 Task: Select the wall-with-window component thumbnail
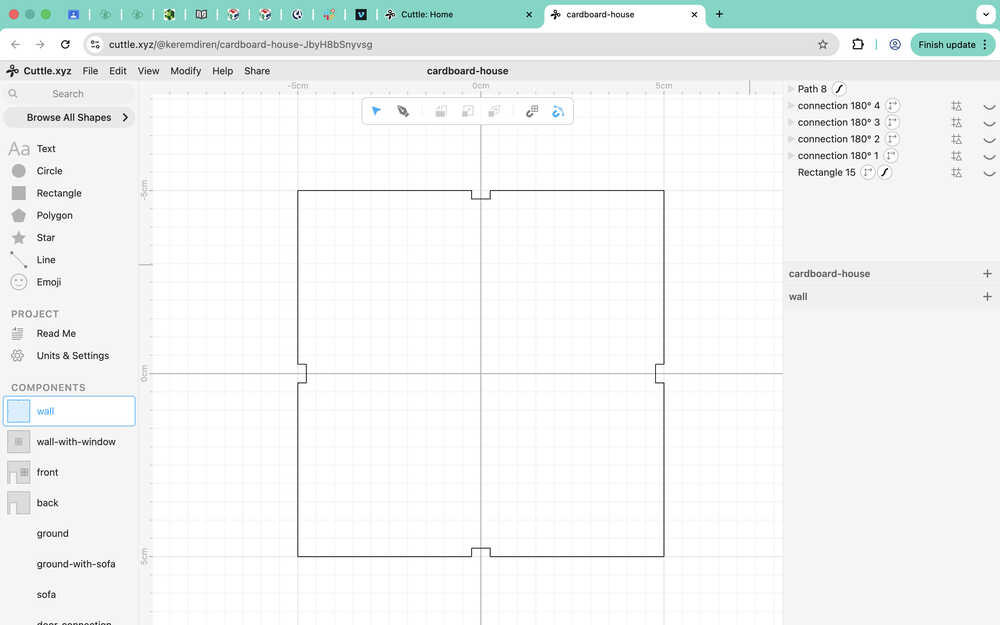point(18,441)
